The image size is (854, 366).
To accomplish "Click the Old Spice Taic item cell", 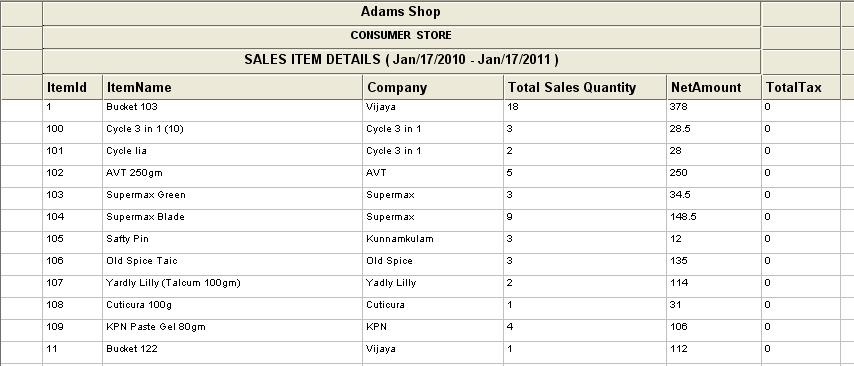I will [233, 264].
